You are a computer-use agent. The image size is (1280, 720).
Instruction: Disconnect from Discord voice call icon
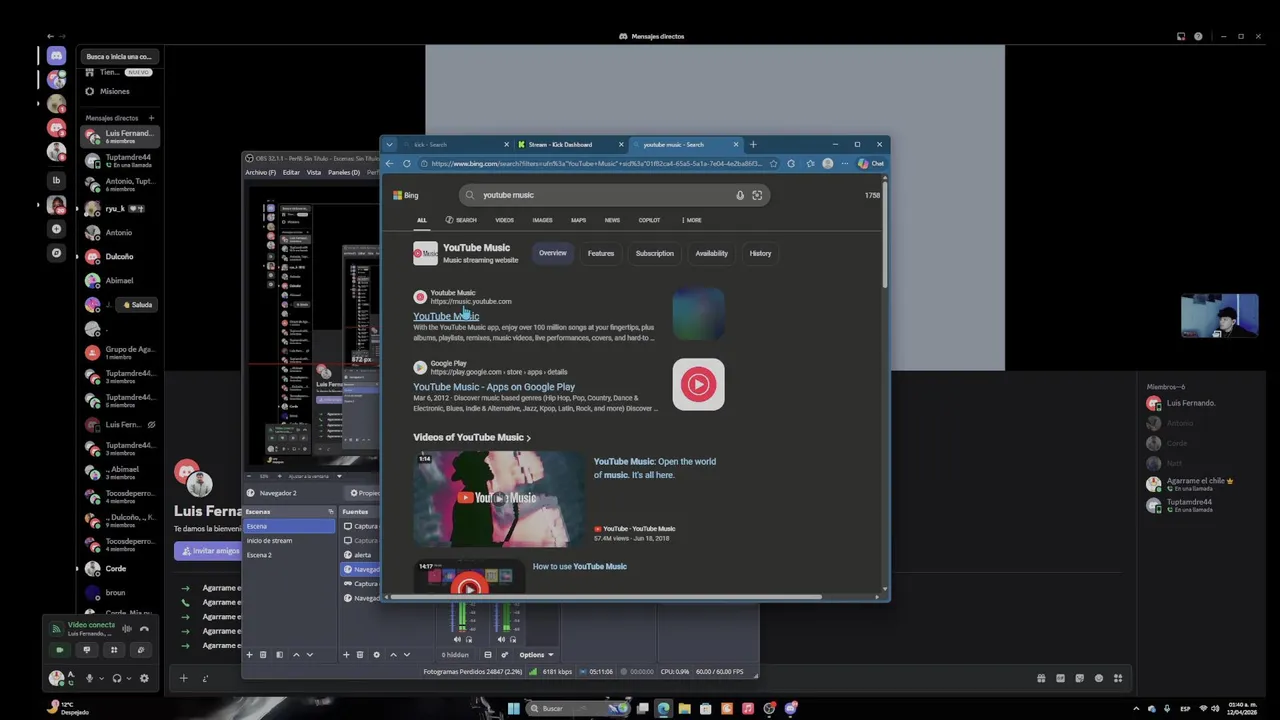(x=144, y=629)
